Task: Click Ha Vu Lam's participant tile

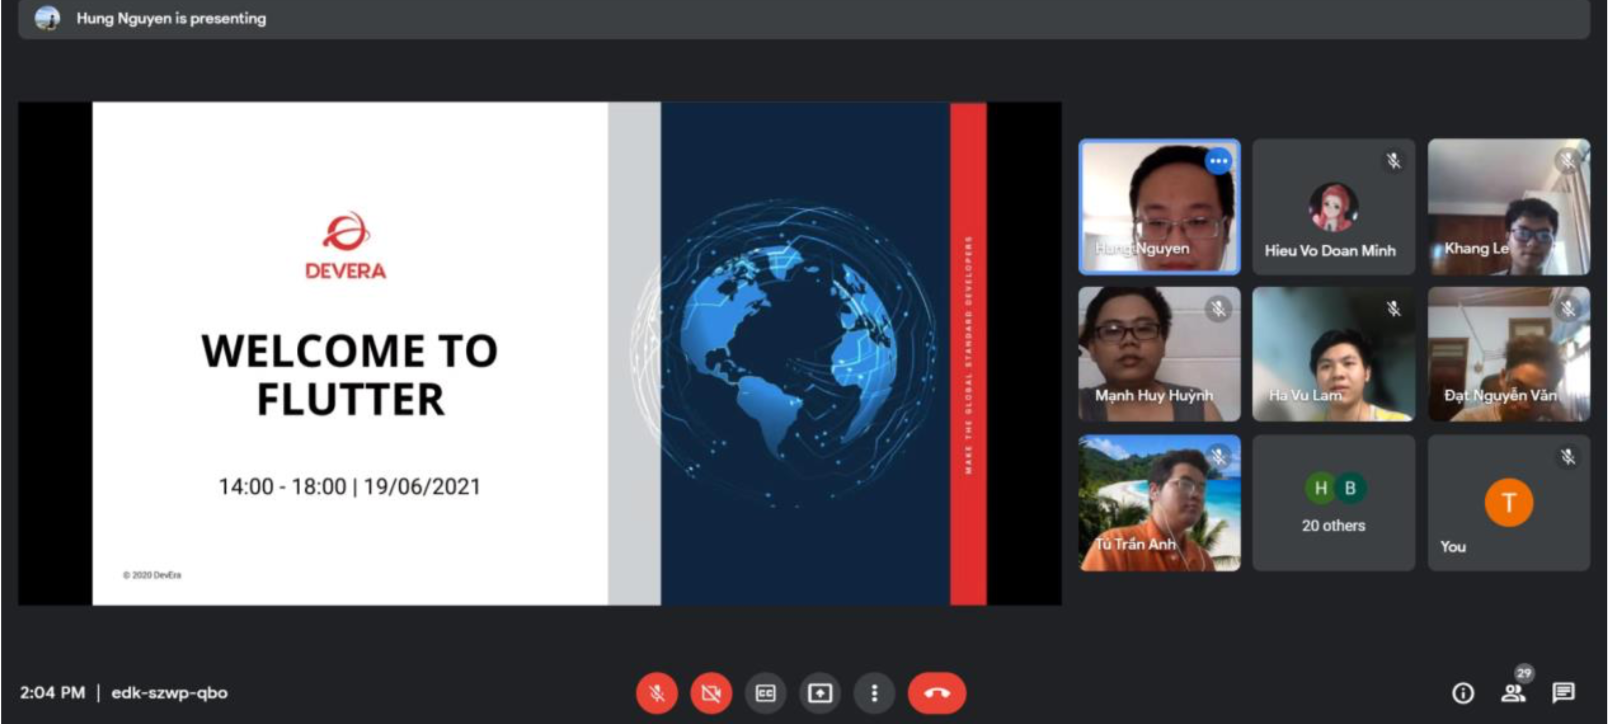Action: tap(1333, 354)
